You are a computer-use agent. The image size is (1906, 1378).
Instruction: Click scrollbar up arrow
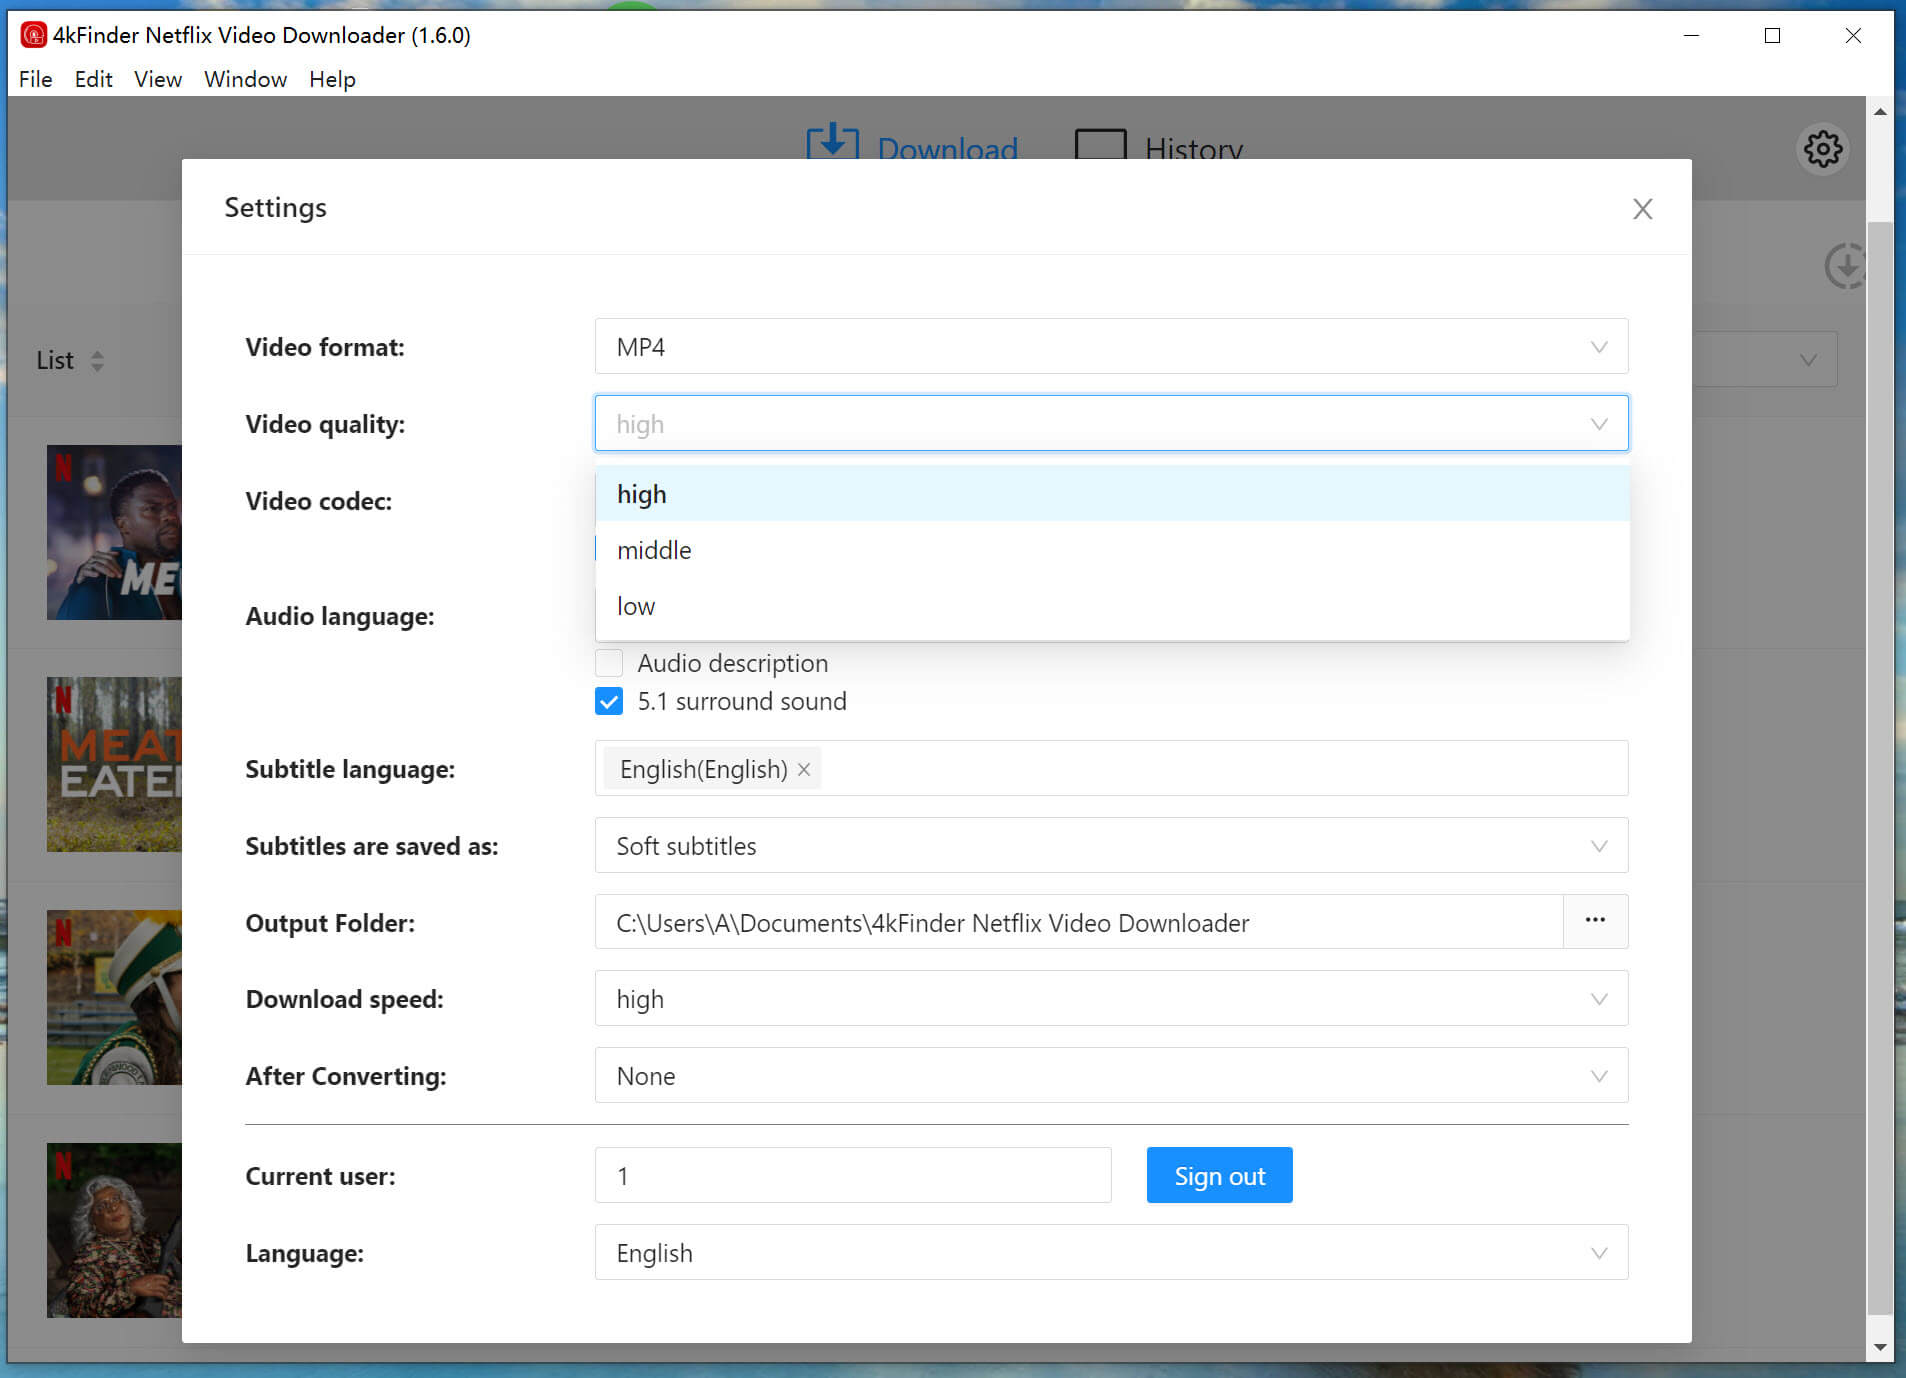(x=1880, y=112)
